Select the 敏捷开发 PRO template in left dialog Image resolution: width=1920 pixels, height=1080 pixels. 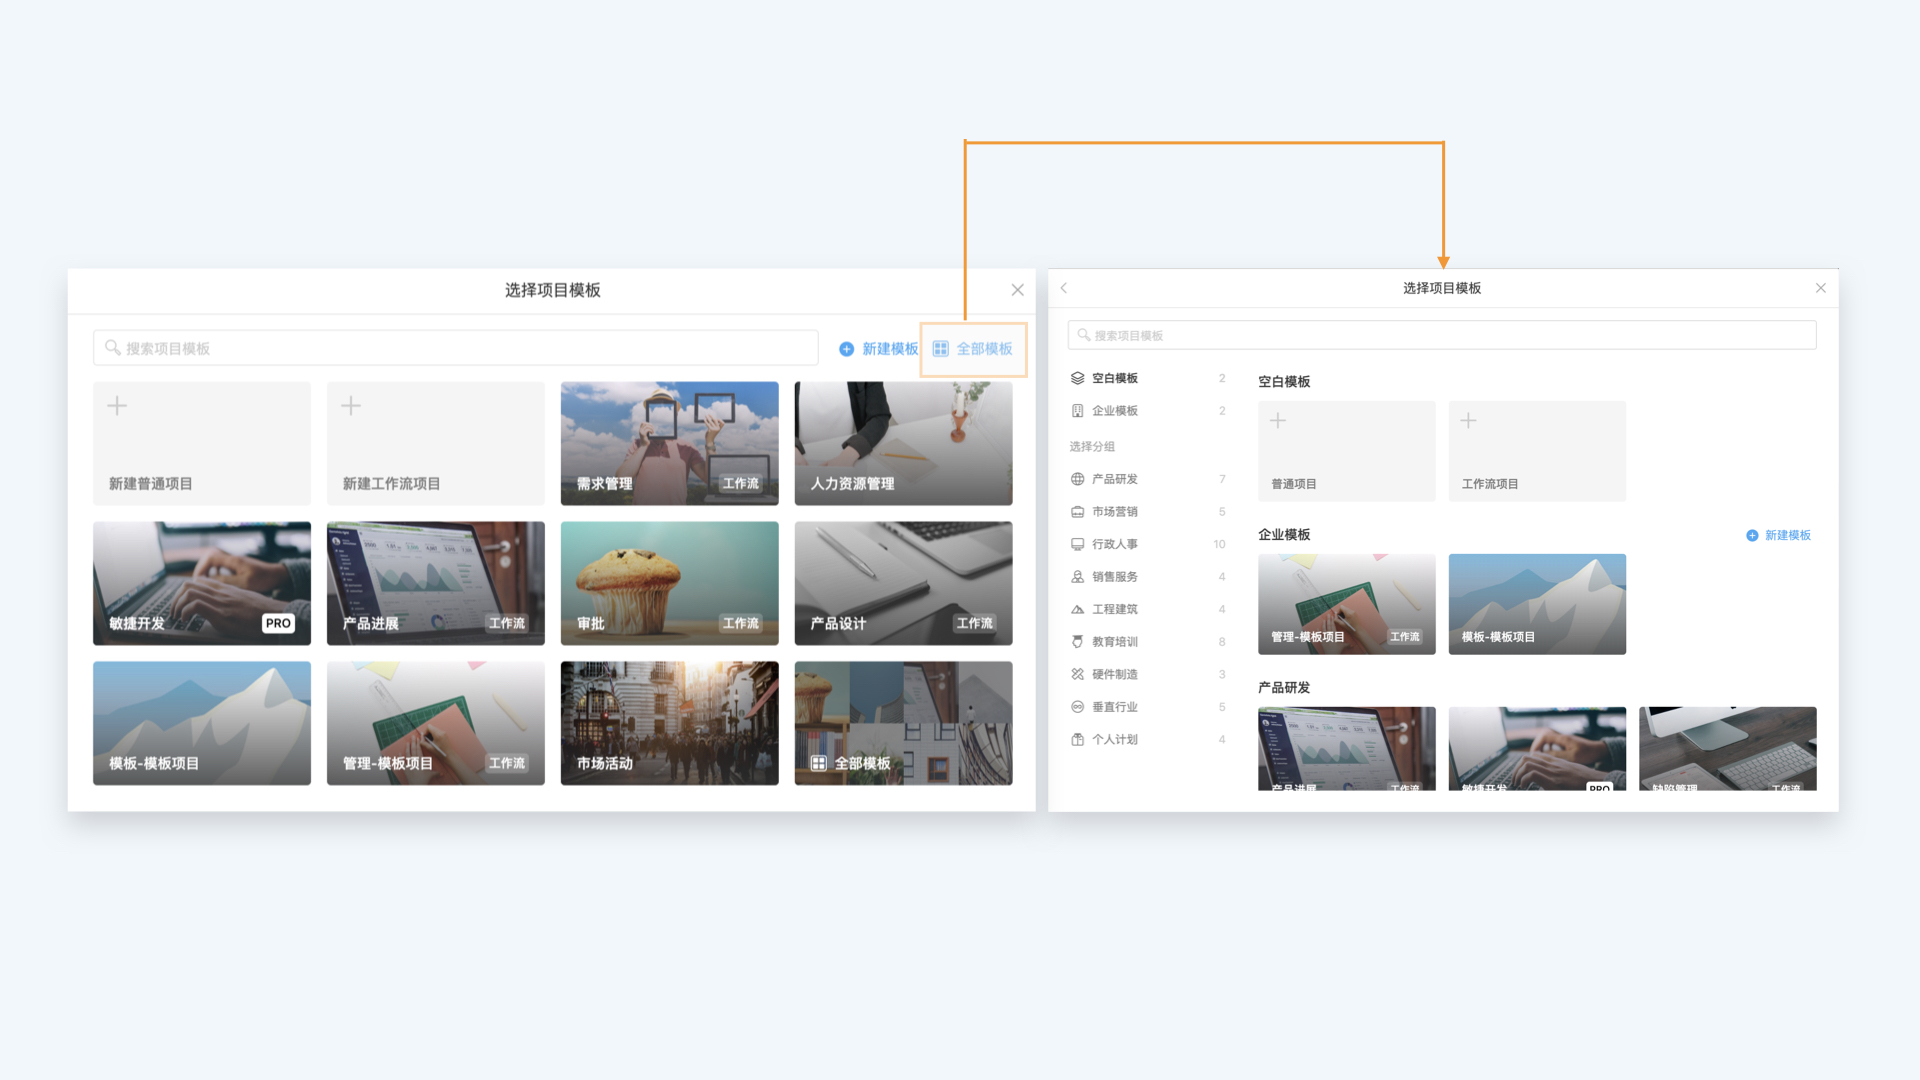click(x=202, y=583)
